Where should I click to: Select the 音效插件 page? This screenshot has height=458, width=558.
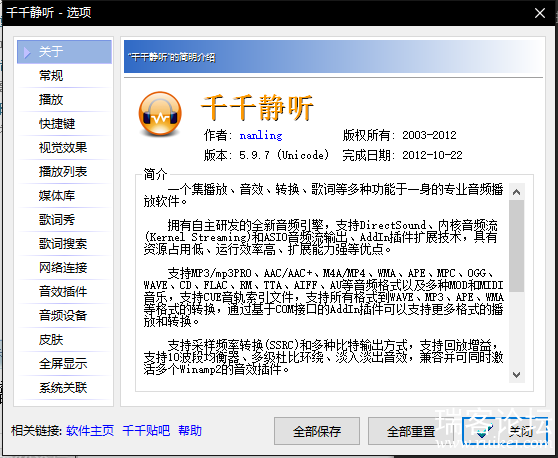point(64,292)
